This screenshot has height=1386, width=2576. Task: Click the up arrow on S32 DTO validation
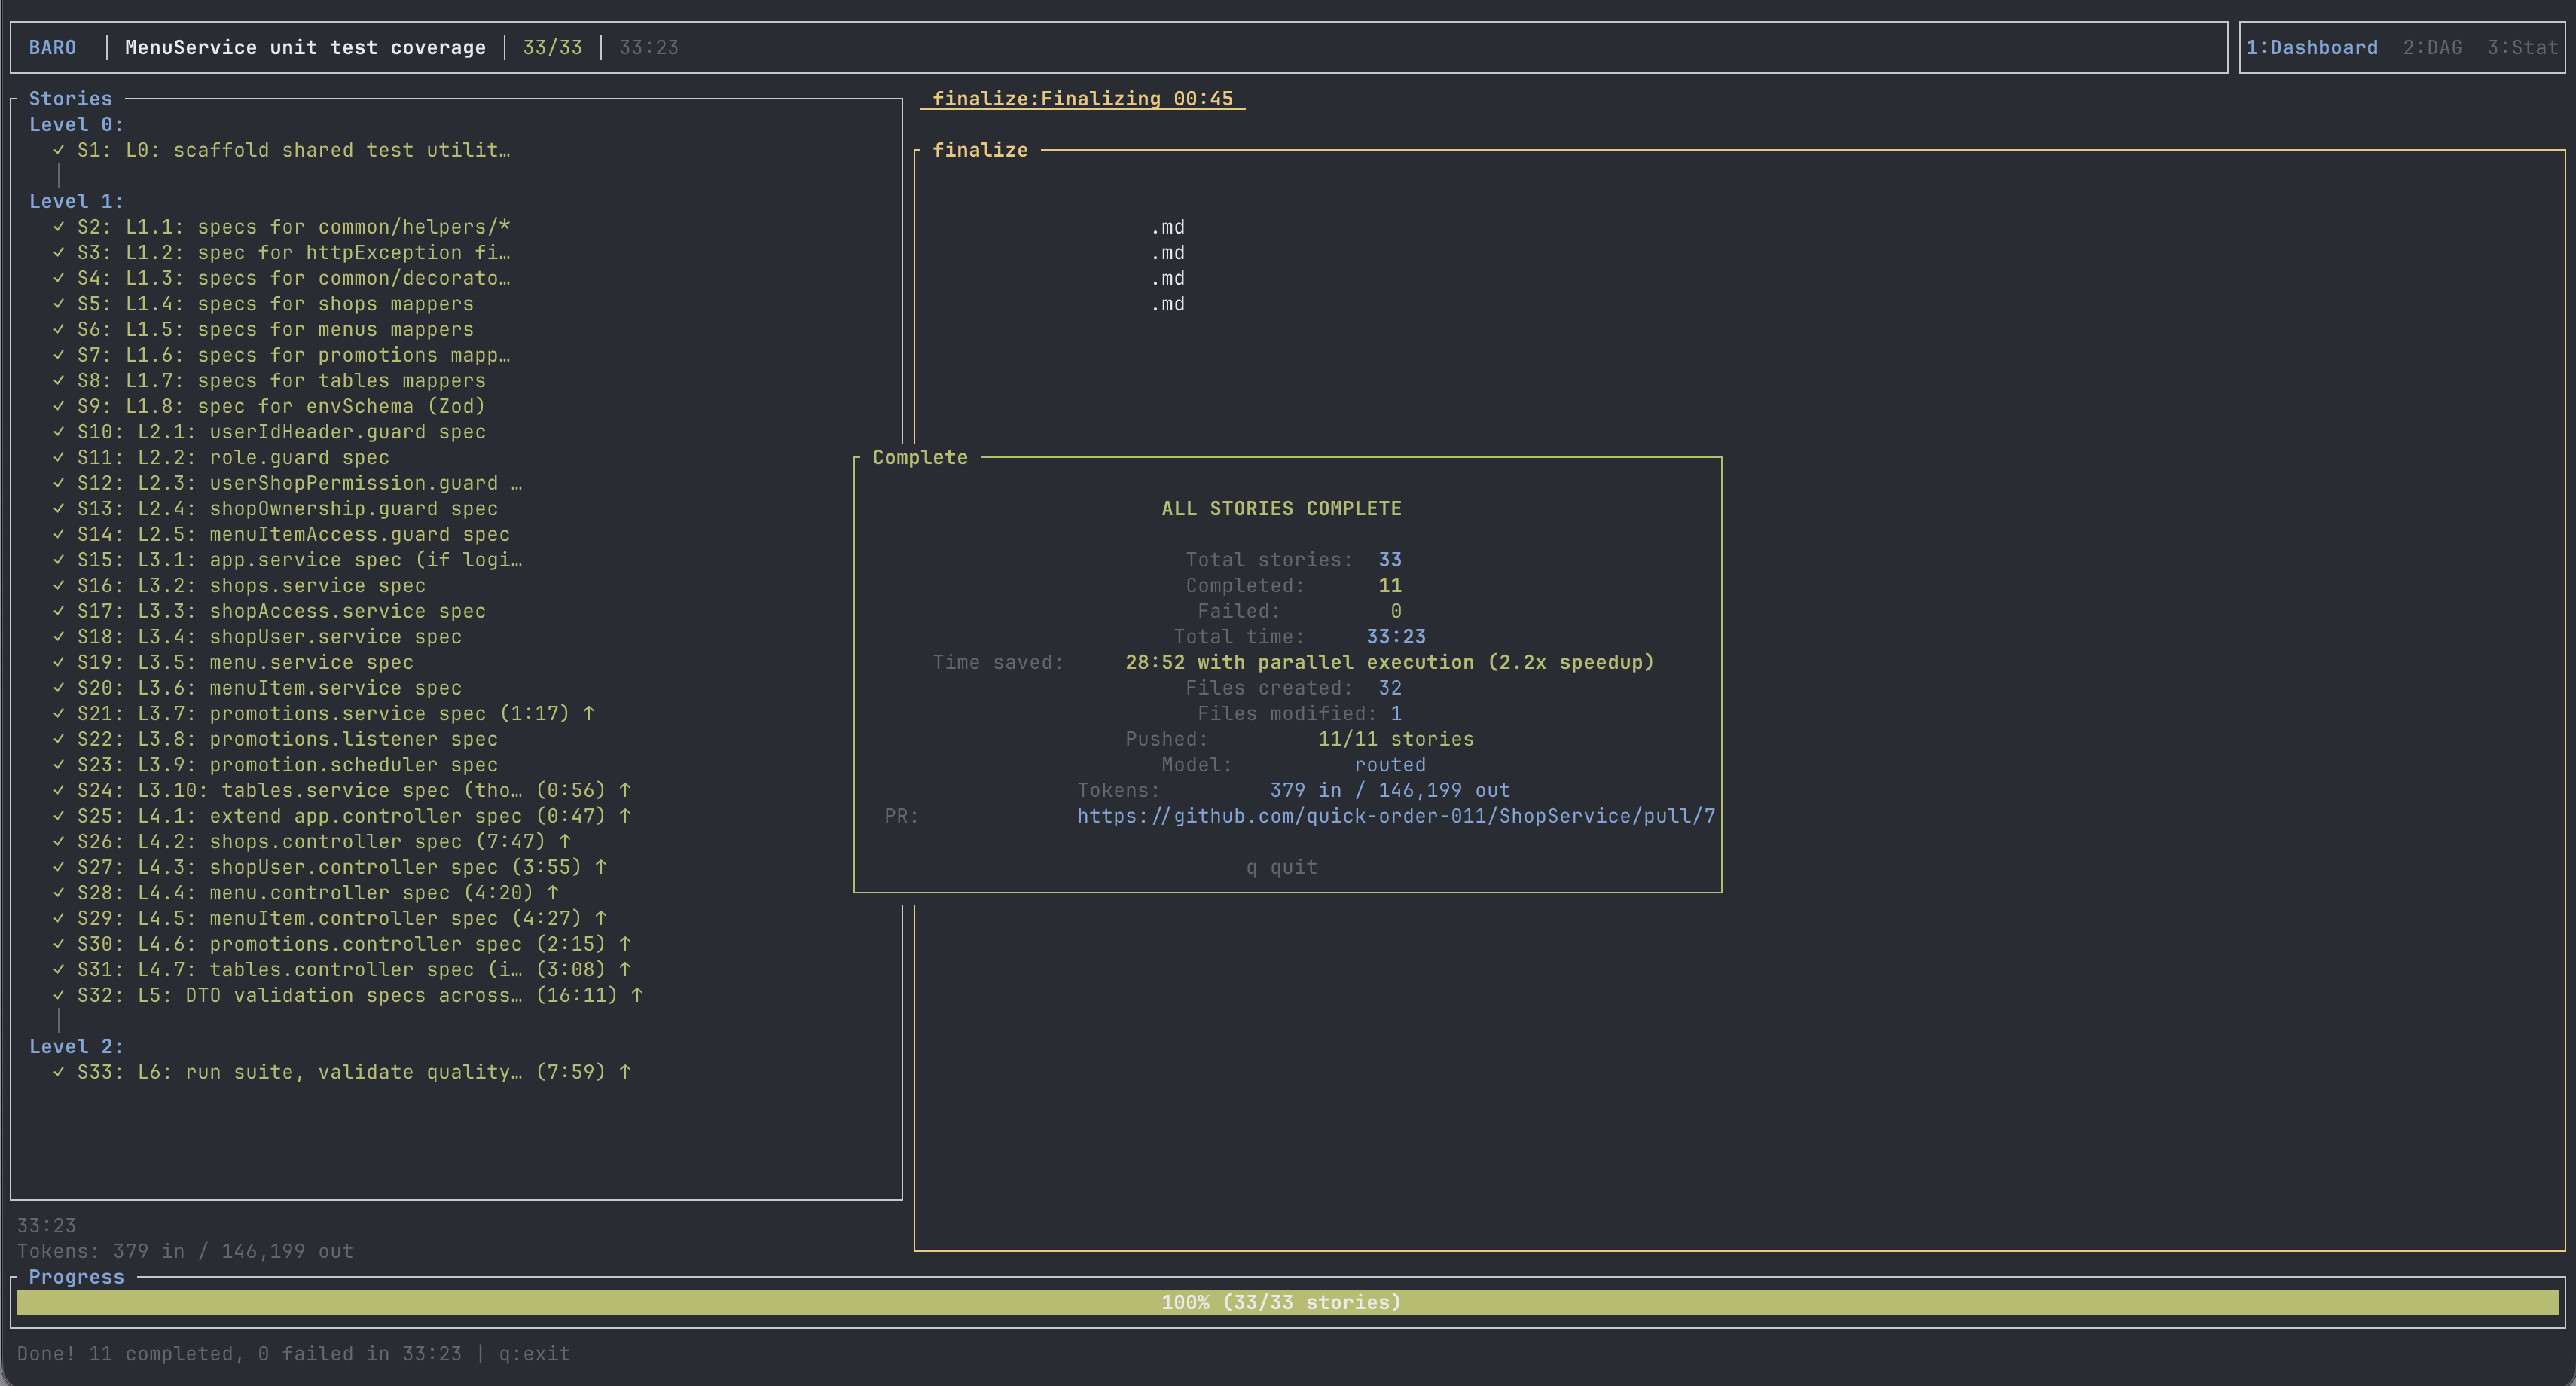[637, 995]
